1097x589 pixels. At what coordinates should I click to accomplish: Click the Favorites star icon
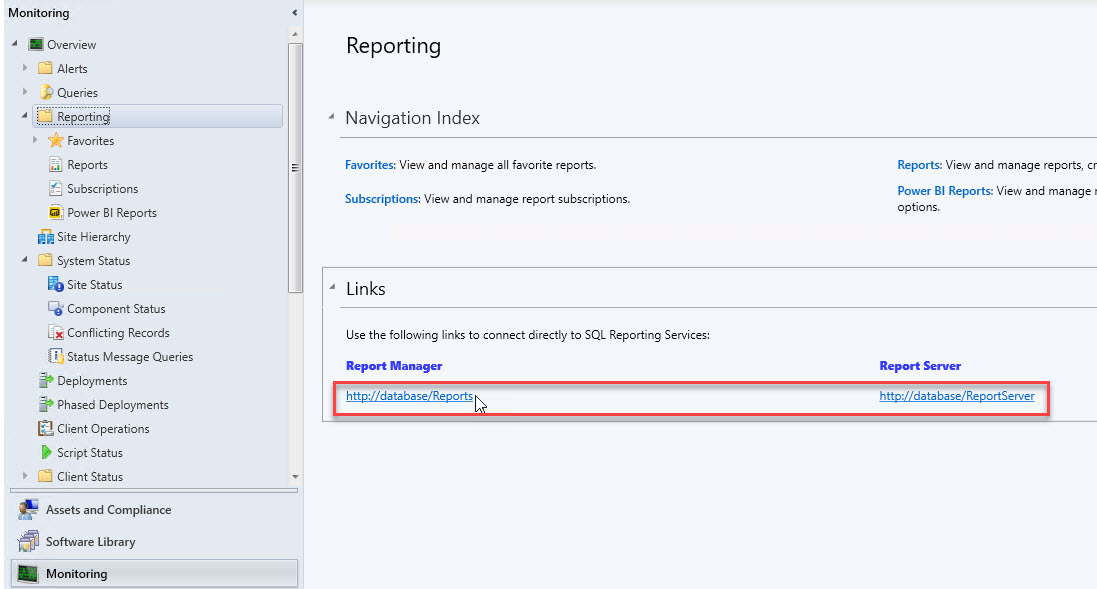click(56, 141)
